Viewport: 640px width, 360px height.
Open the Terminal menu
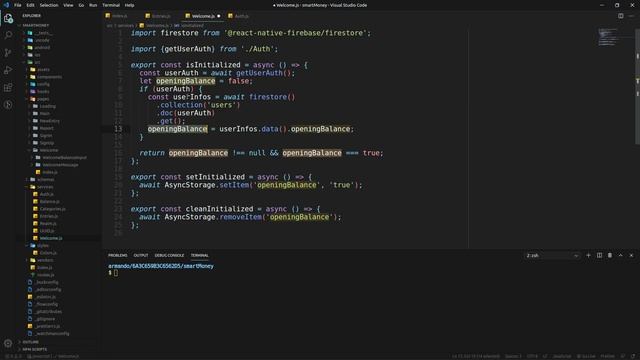(111, 5)
